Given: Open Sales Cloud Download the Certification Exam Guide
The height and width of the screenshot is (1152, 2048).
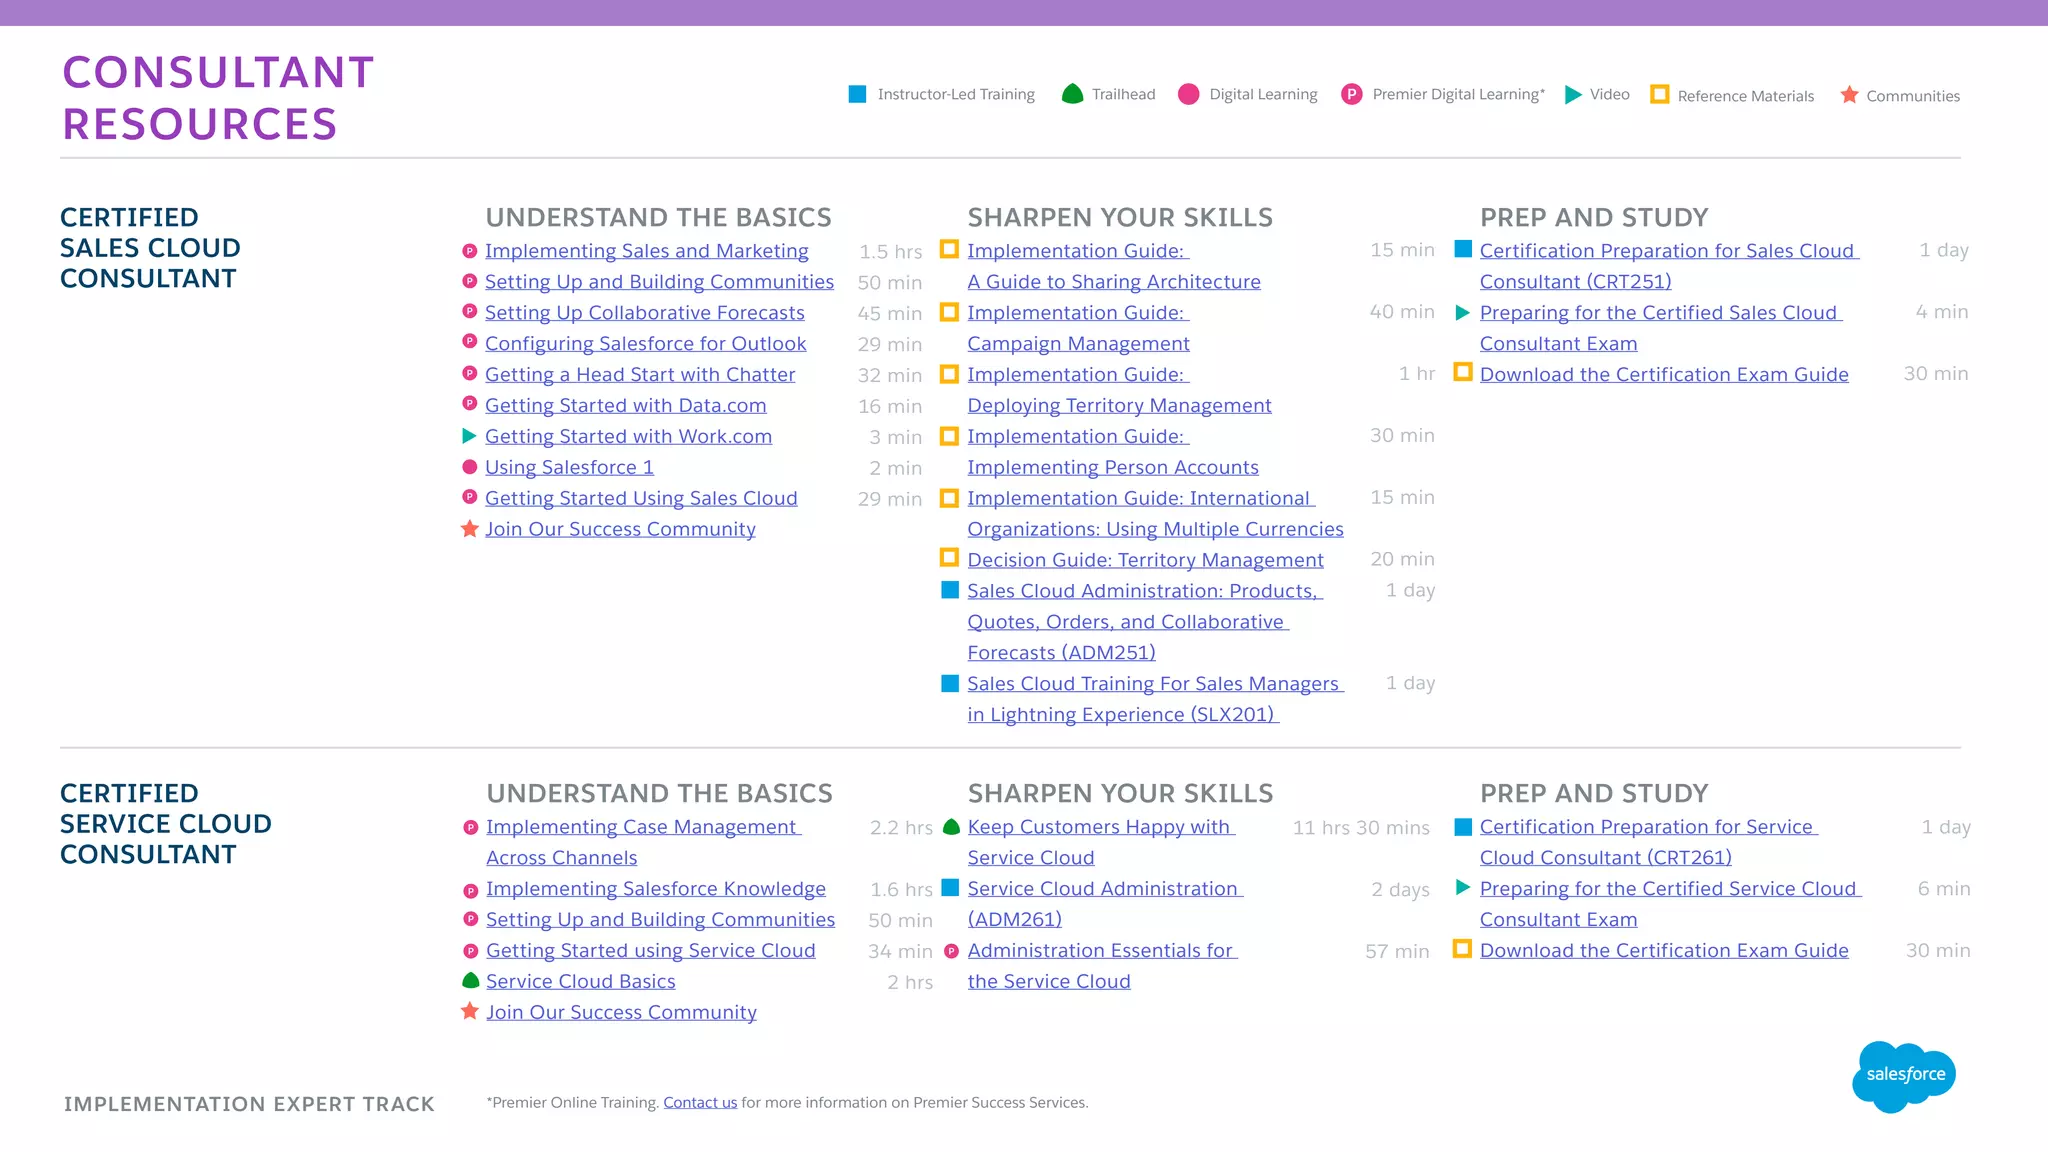Looking at the screenshot, I should coord(1664,374).
